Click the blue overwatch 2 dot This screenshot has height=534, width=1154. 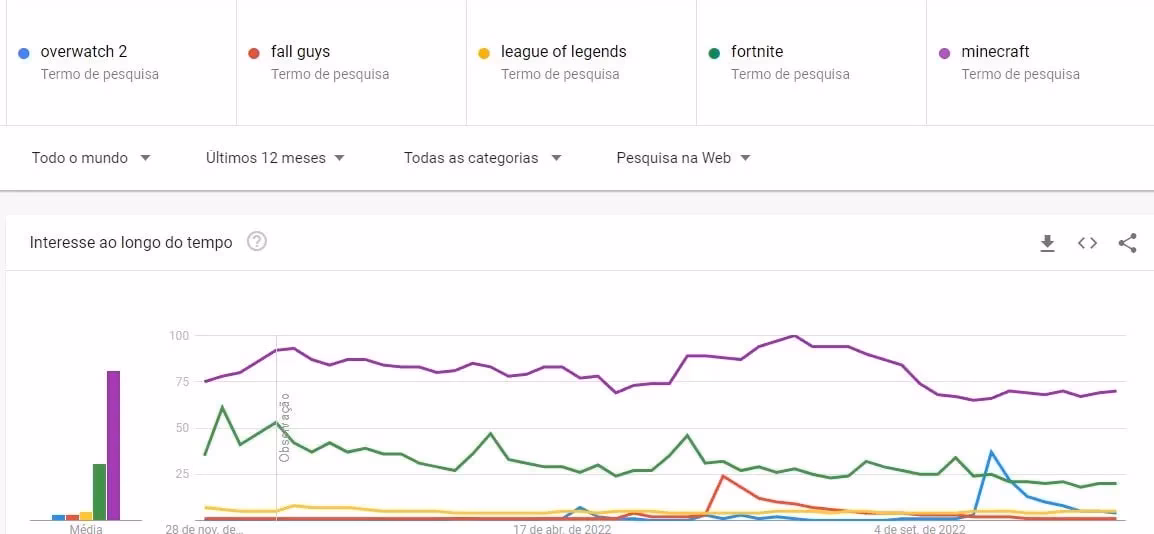(x=24, y=52)
